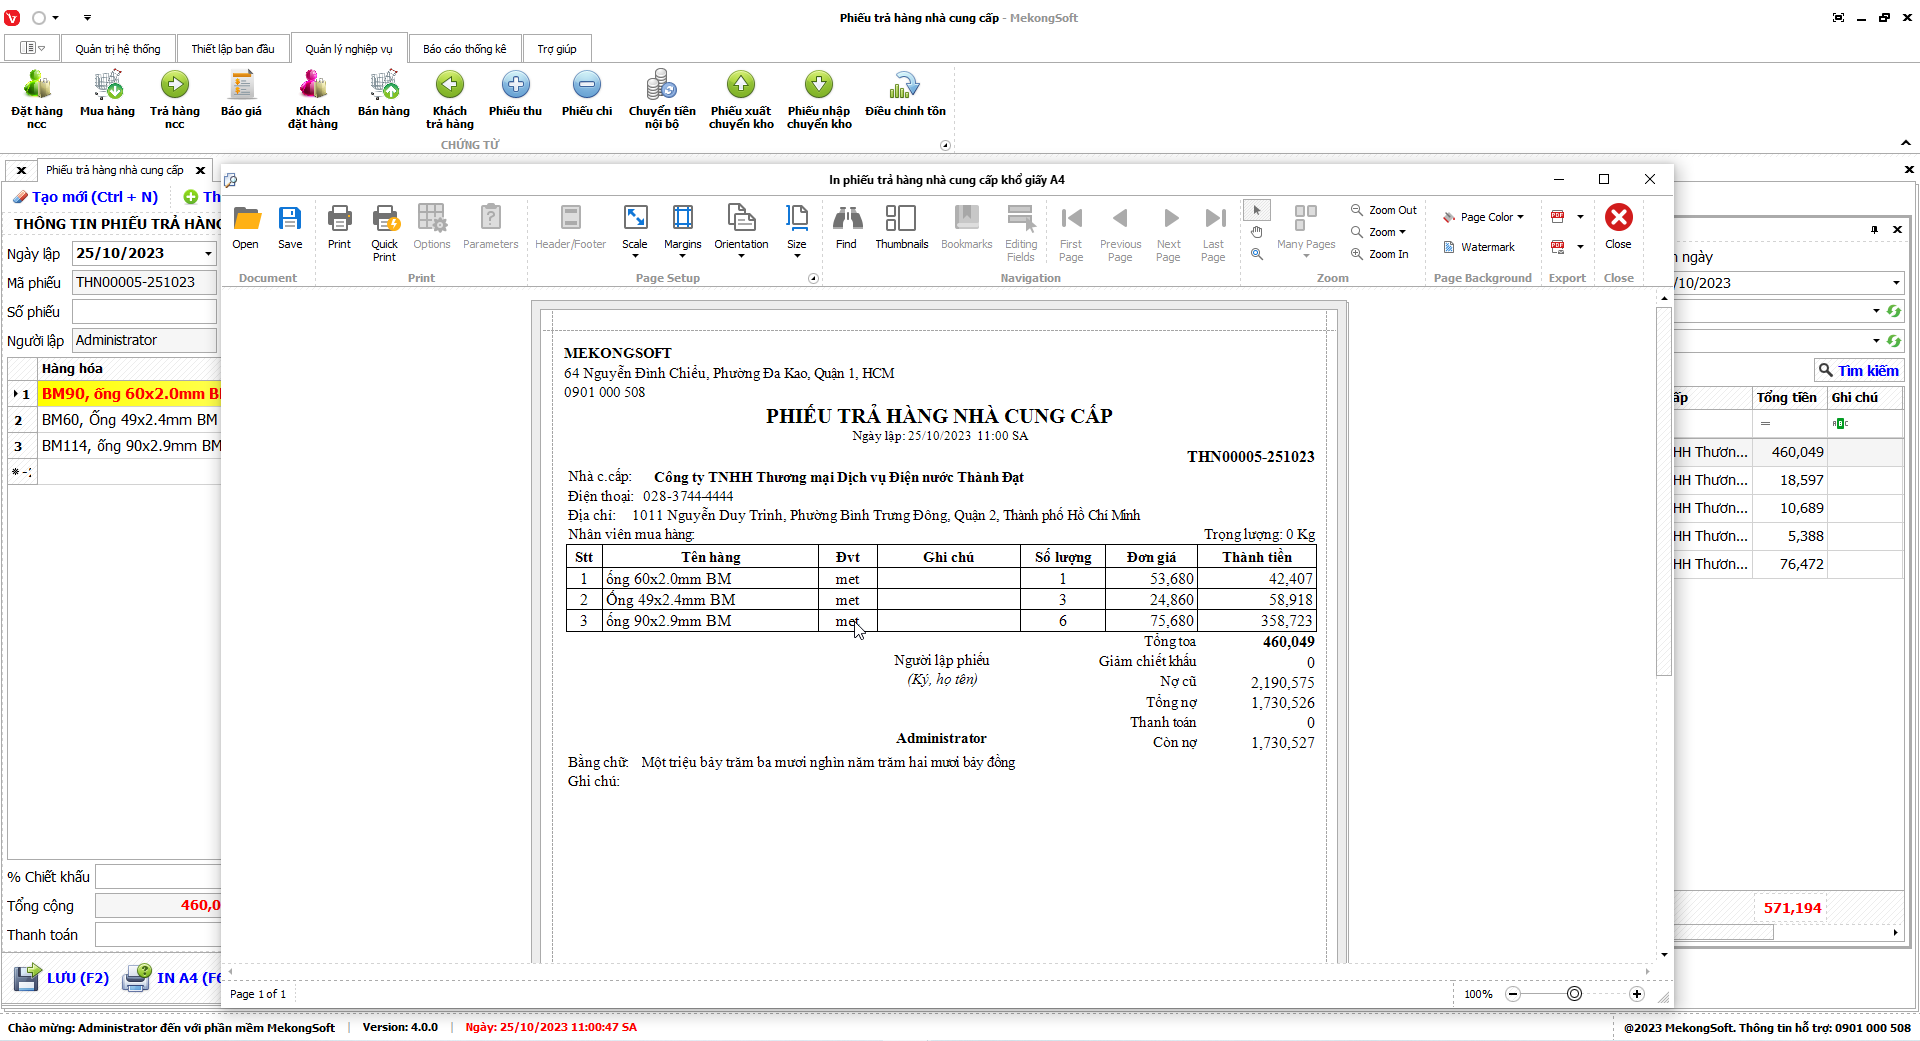Image resolution: width=1920 pixels, height=1041 pixels.
Task: Jump to Last Page in preview
Action: [1214, 233]
